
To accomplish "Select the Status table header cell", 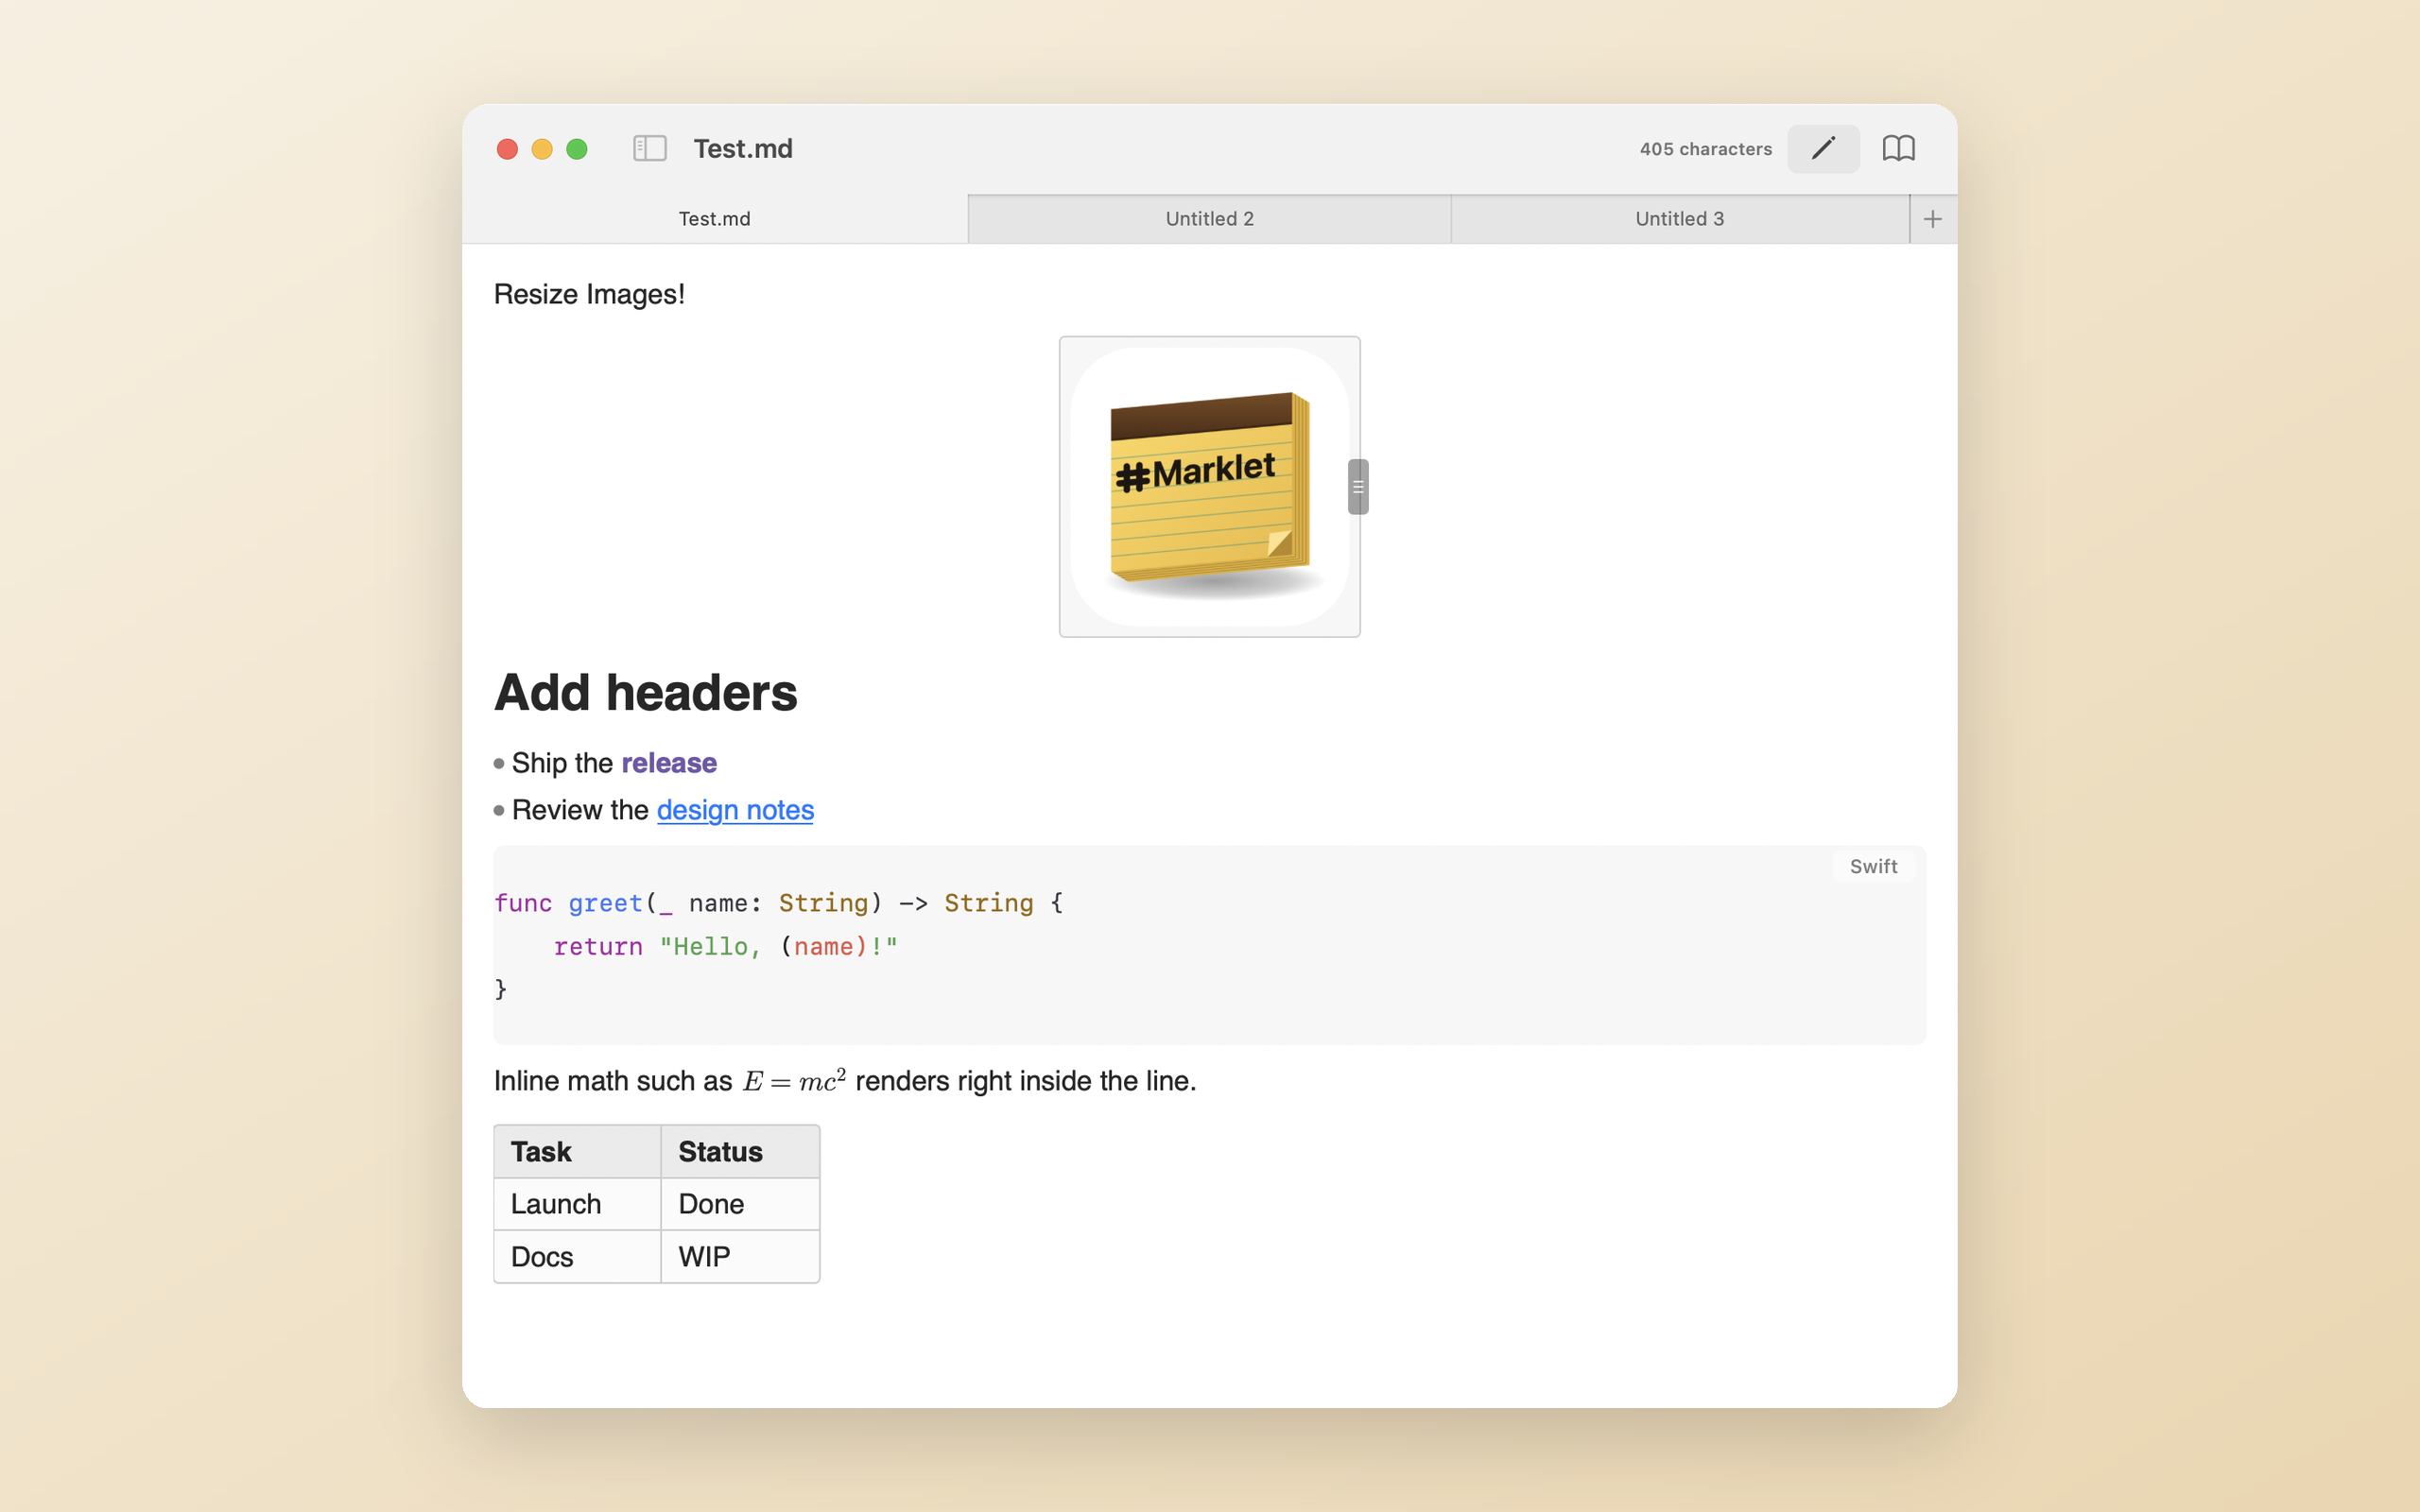I will coord(740,1152).
